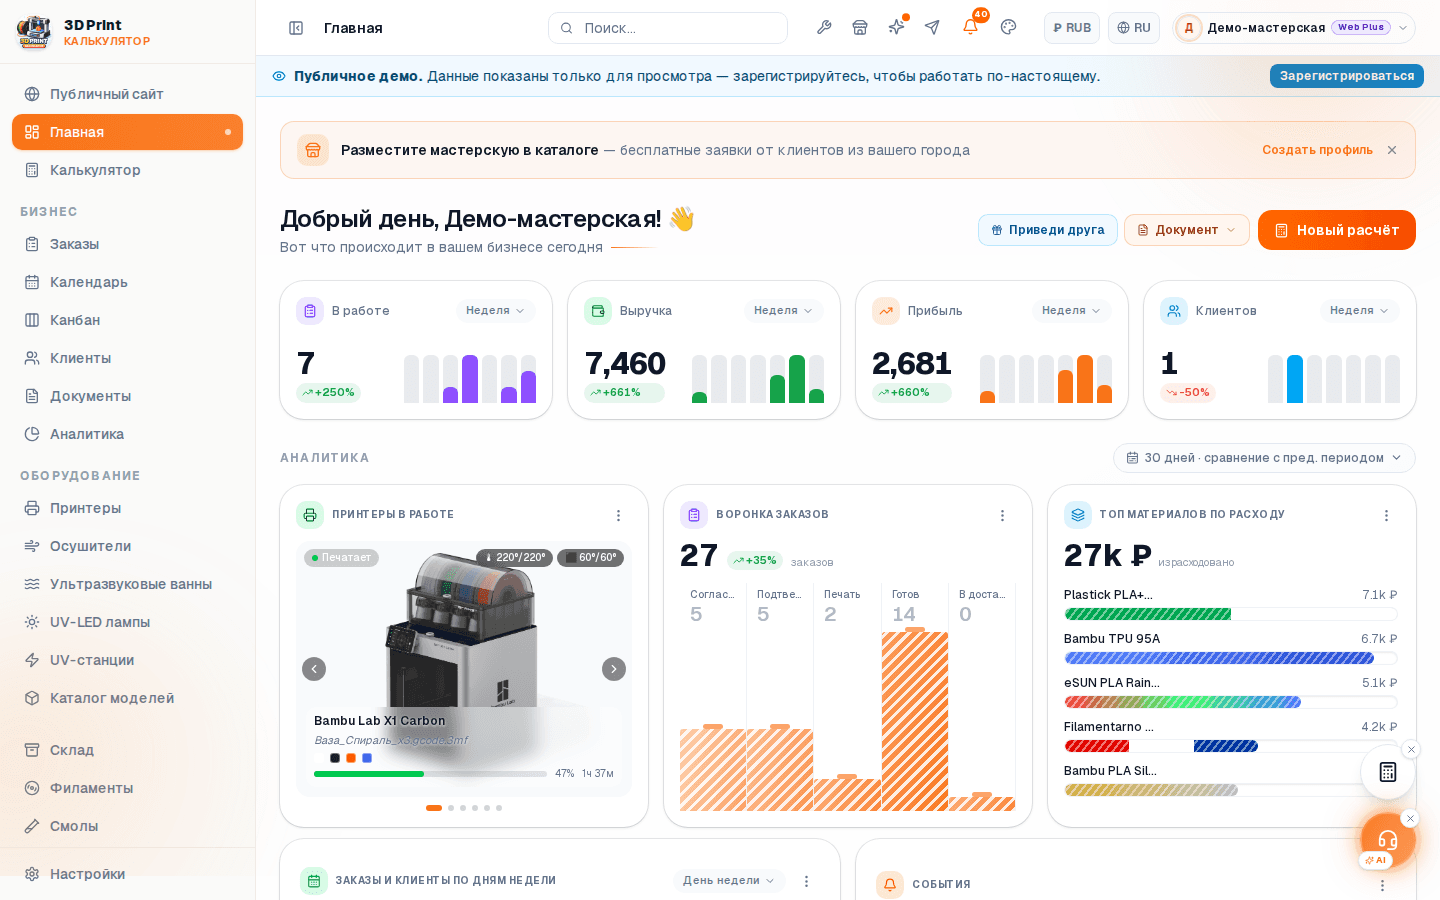Viewport: 1440px width, 900px height.
Task: Open menu of Принтеры в работе card
Action: 618,515
